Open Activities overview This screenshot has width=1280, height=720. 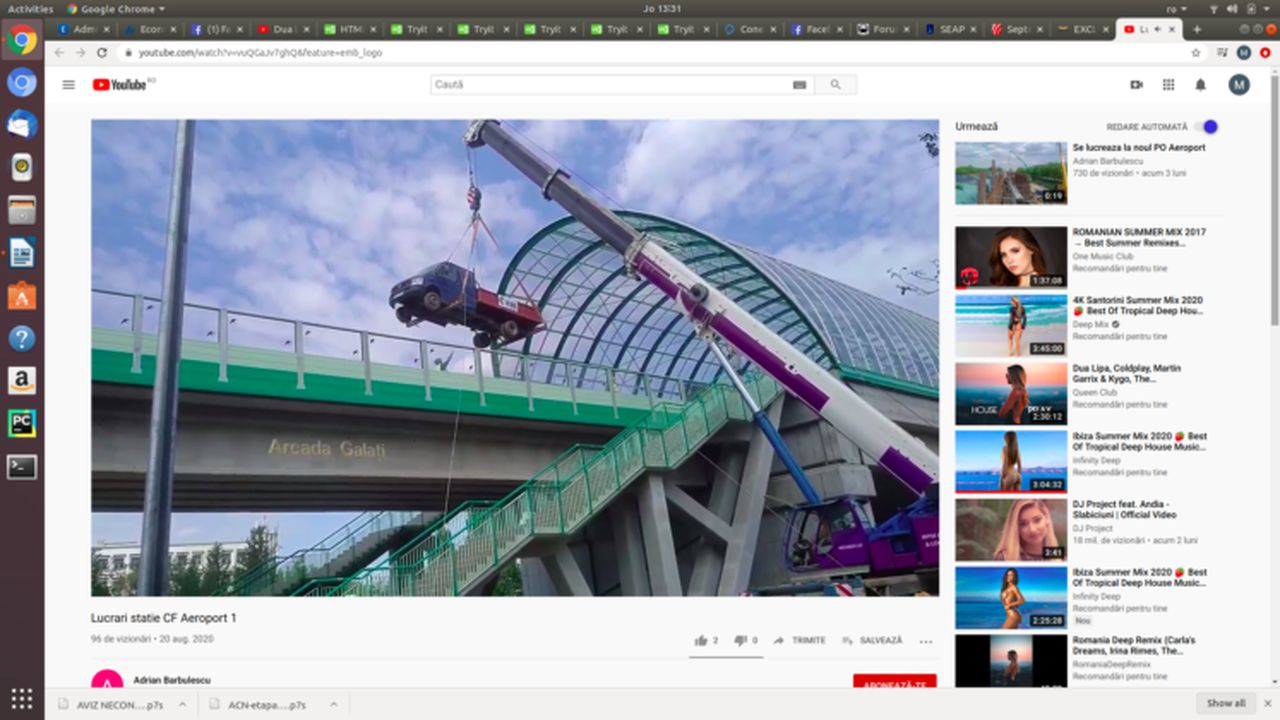click(30, 9)
